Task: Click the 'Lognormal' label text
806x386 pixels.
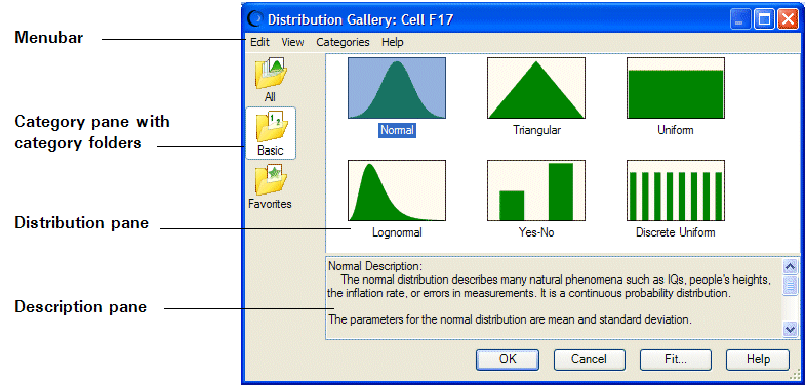Action: [x=396, y=232]
